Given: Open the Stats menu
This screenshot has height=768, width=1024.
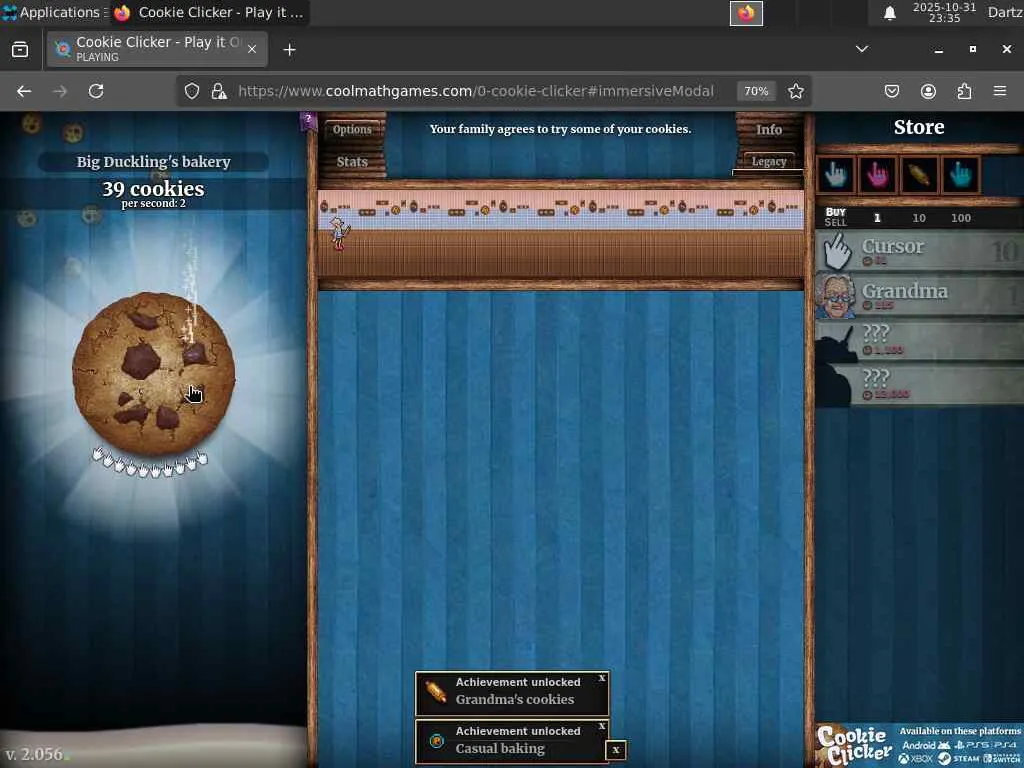Looking at the screenshot, I should 352,161.
